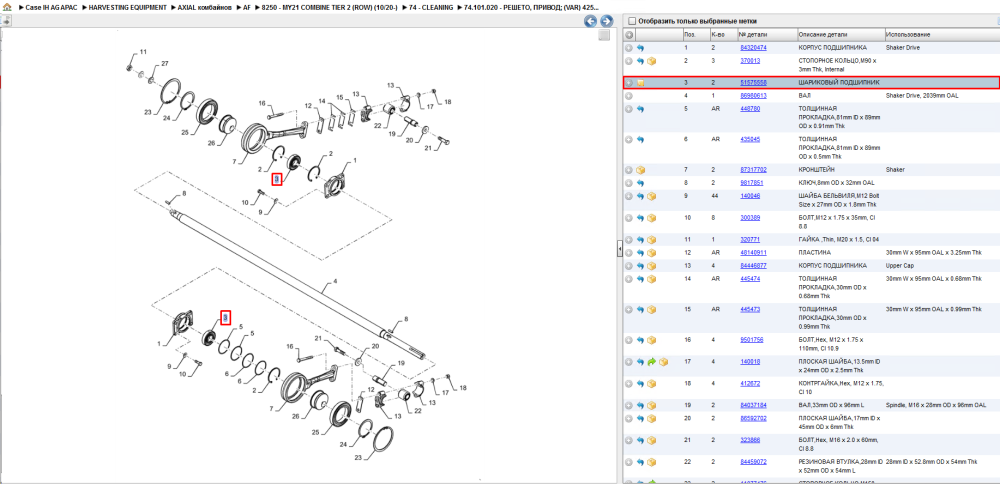1000x484 pixels.
Task: Add part 86980613 using its plus icon
Action: point(629,96)
